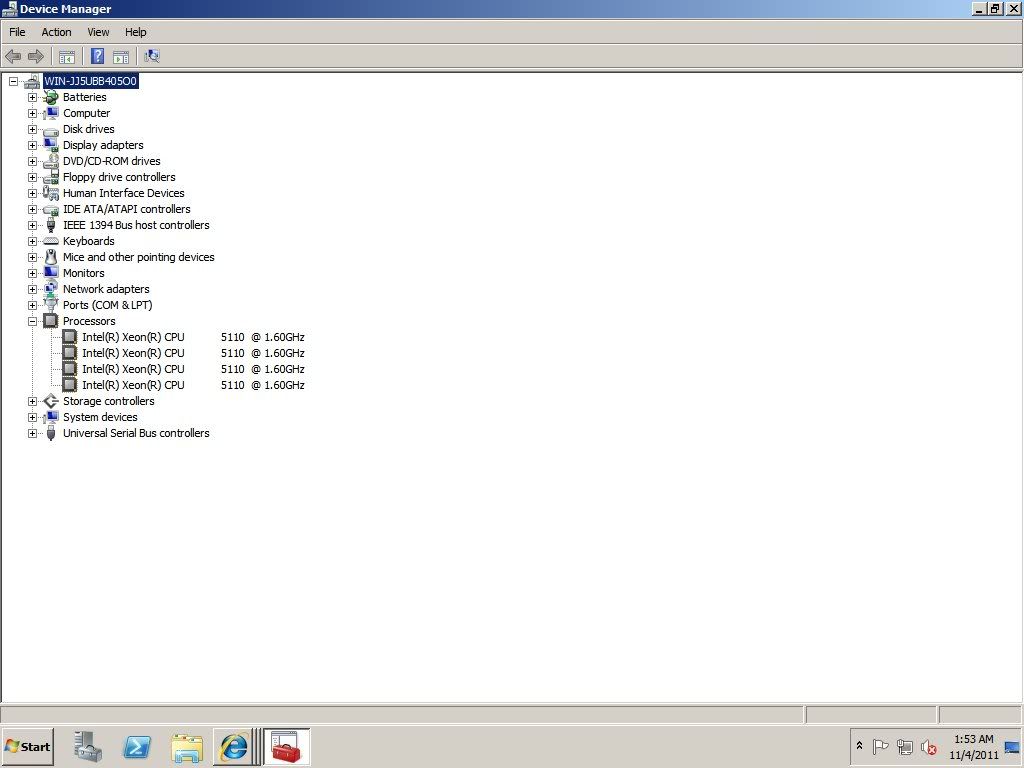Viewport: 1024px width, 768px height.
Task: Click the IDE ATA/ATAPI controllers icon
Action: [50, 210]
